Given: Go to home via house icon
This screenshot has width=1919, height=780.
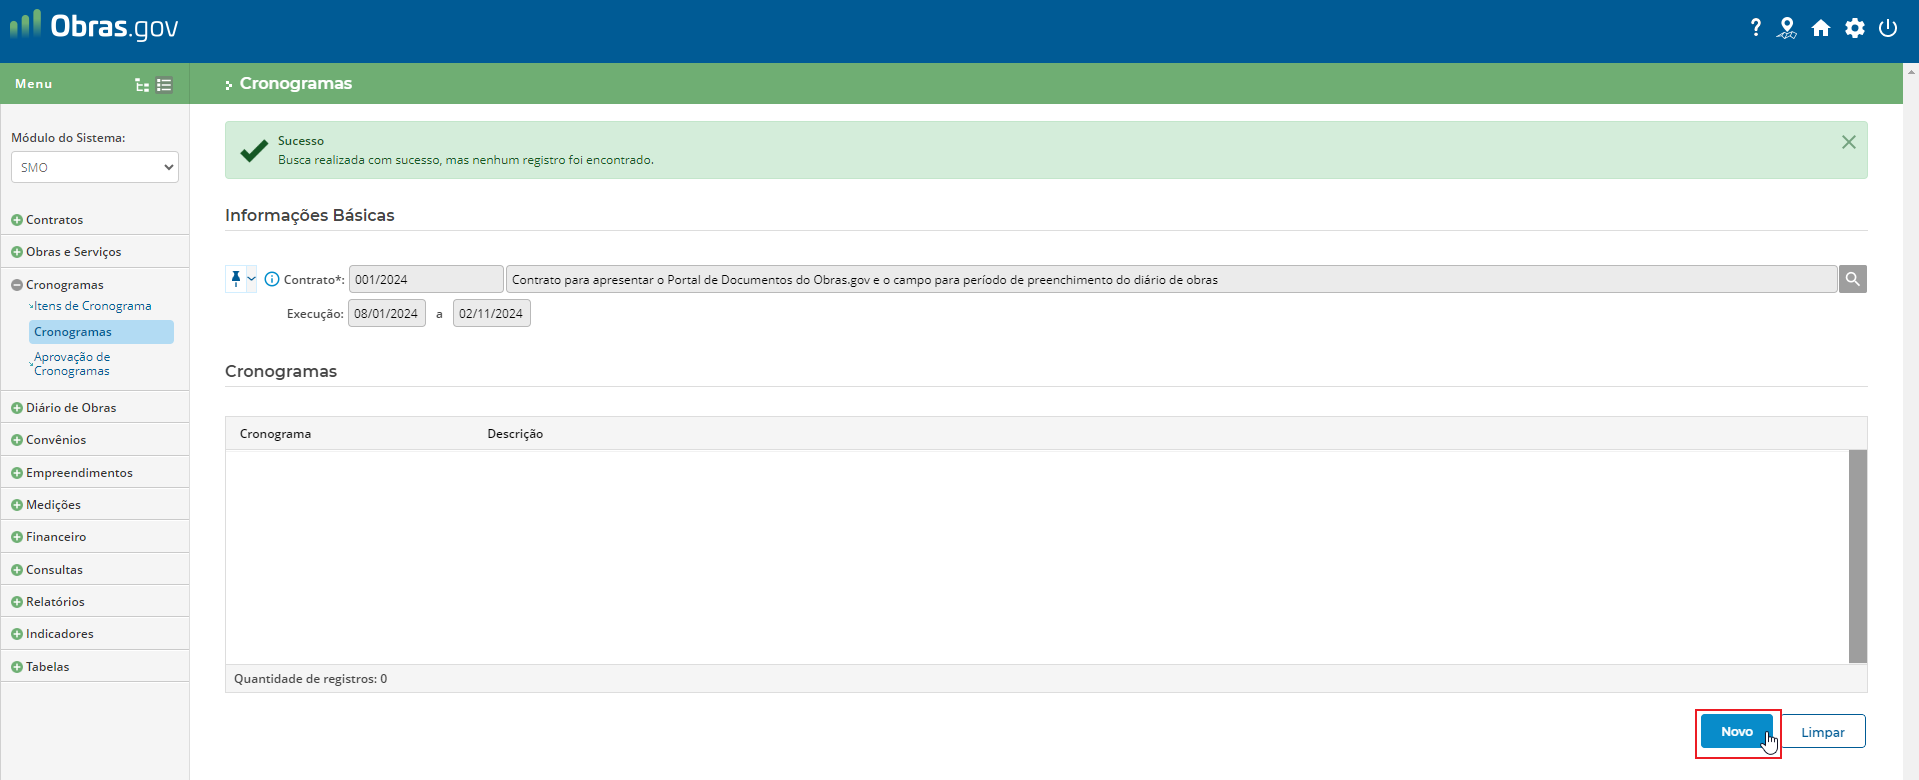Looking at the screenshot, I should pos(1821,28).
